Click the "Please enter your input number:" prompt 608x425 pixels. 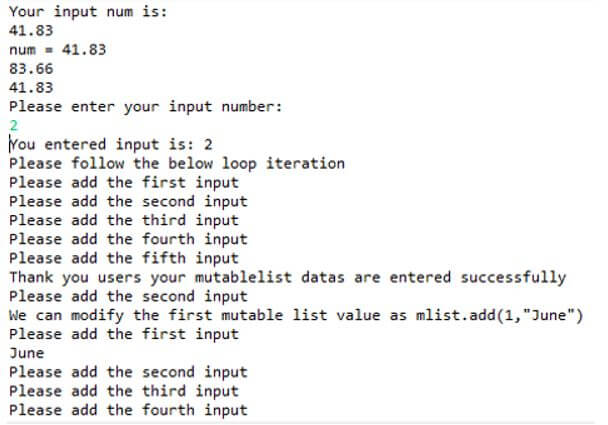tap(146, 106)
